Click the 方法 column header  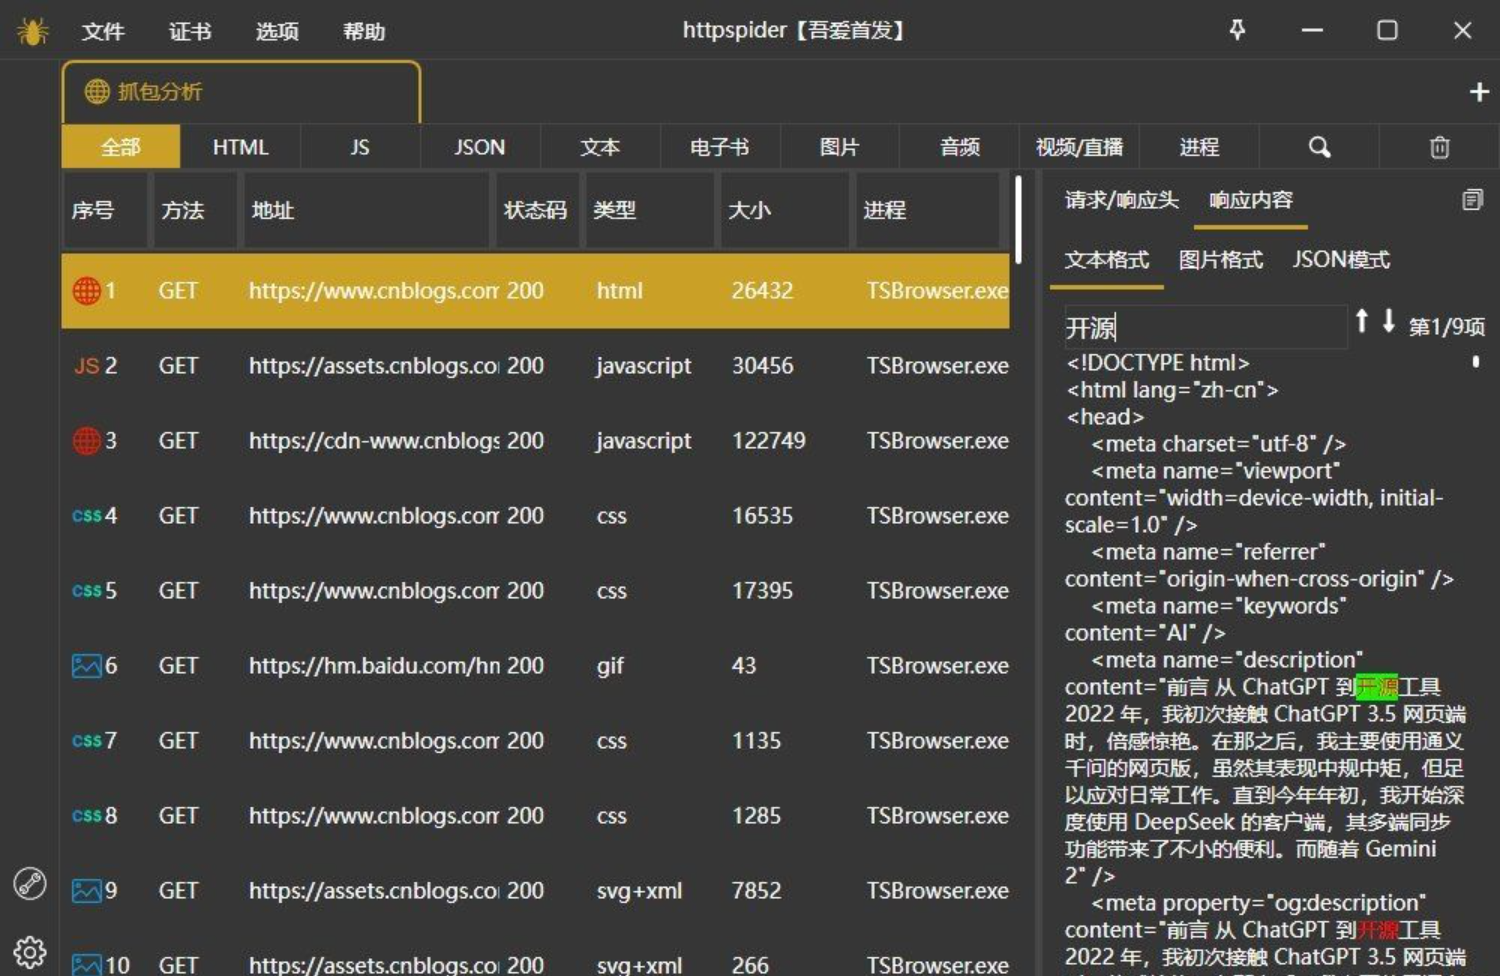[195, 210]
